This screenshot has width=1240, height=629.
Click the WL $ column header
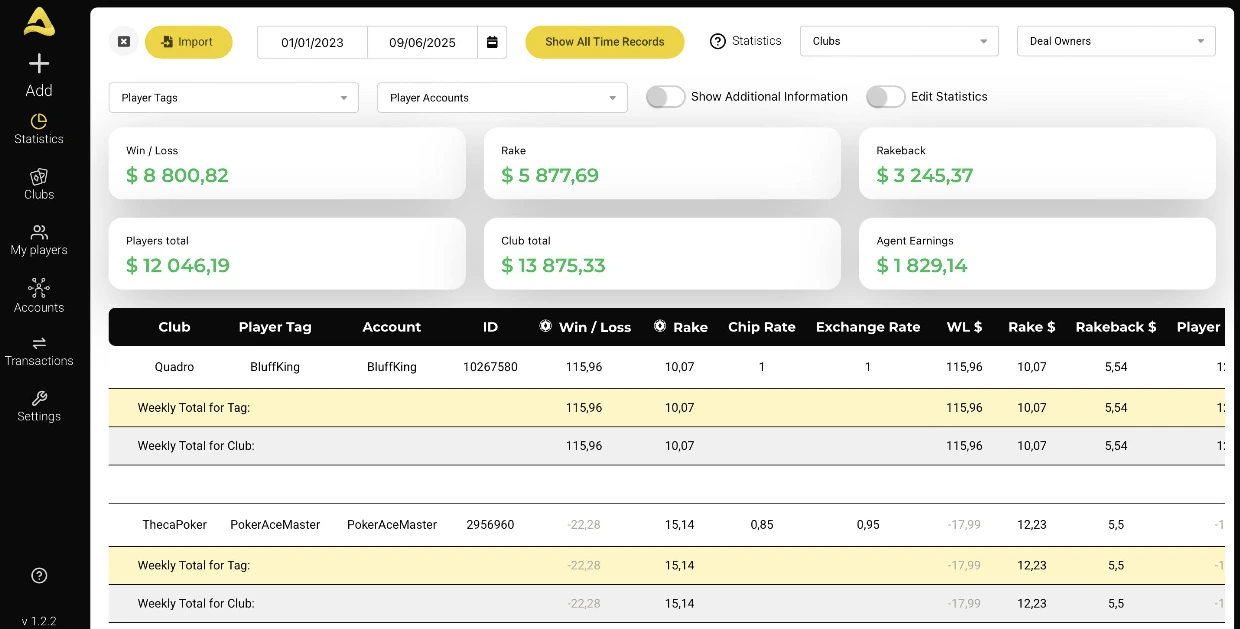[964, 327]
